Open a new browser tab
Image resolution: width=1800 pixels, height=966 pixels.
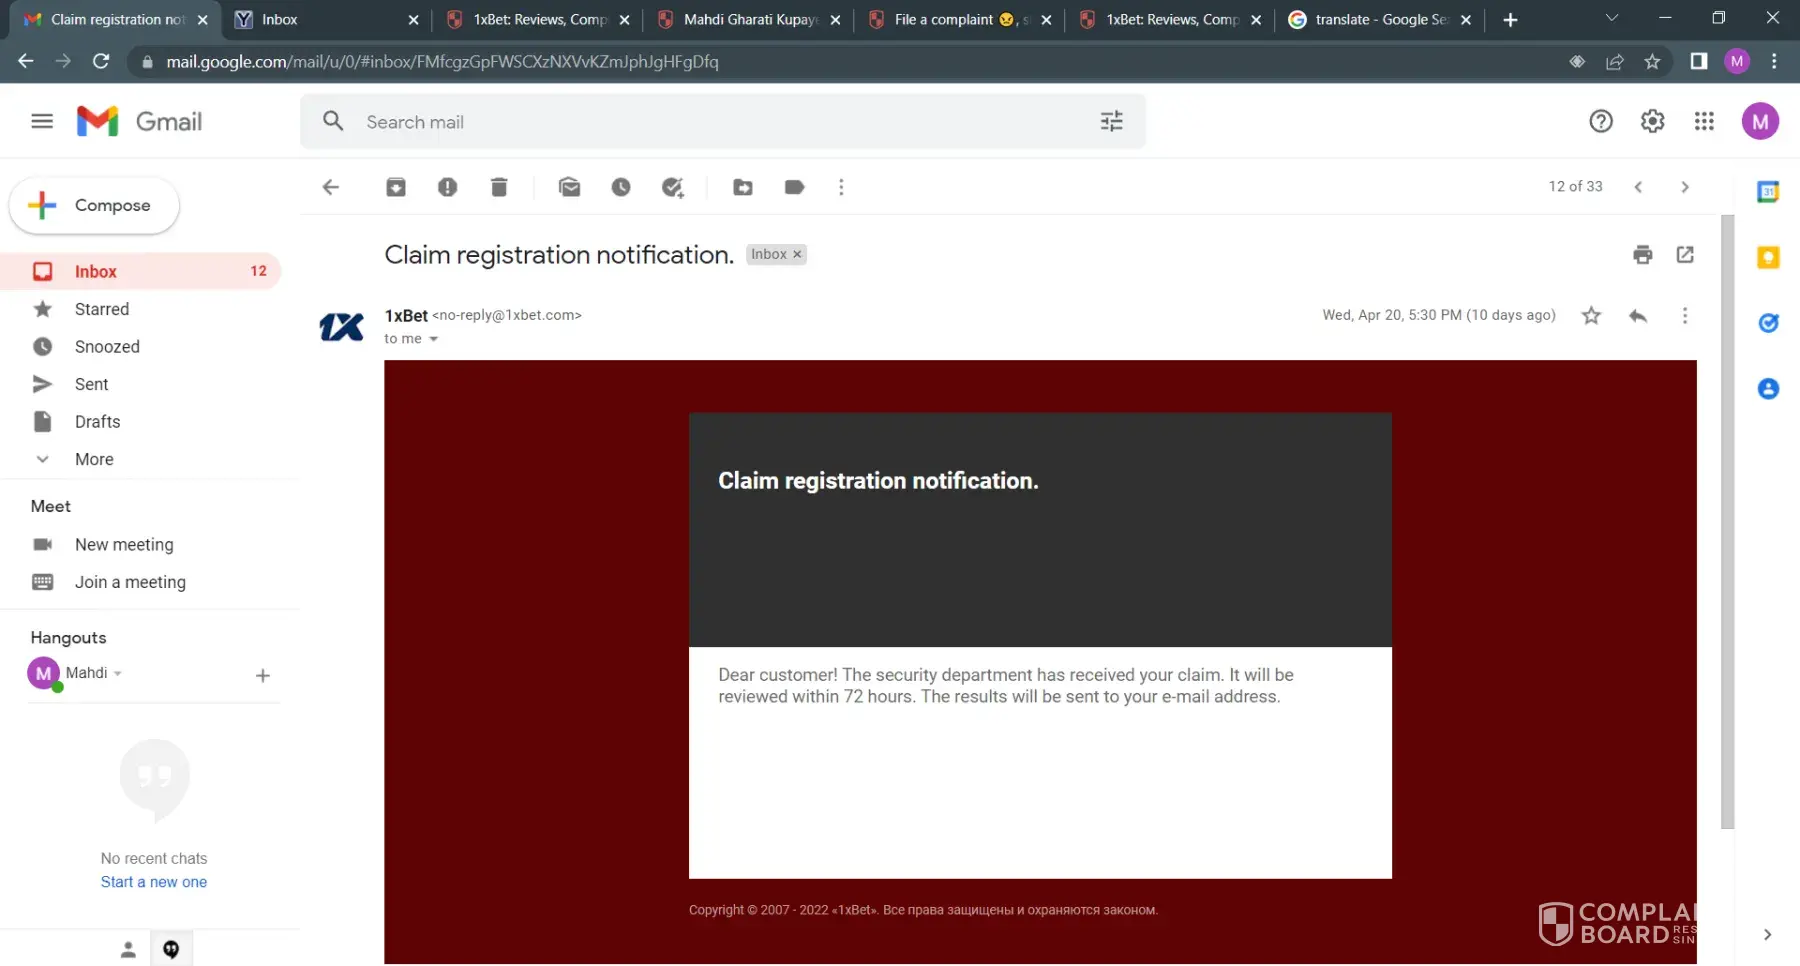tap(1510, 20)
